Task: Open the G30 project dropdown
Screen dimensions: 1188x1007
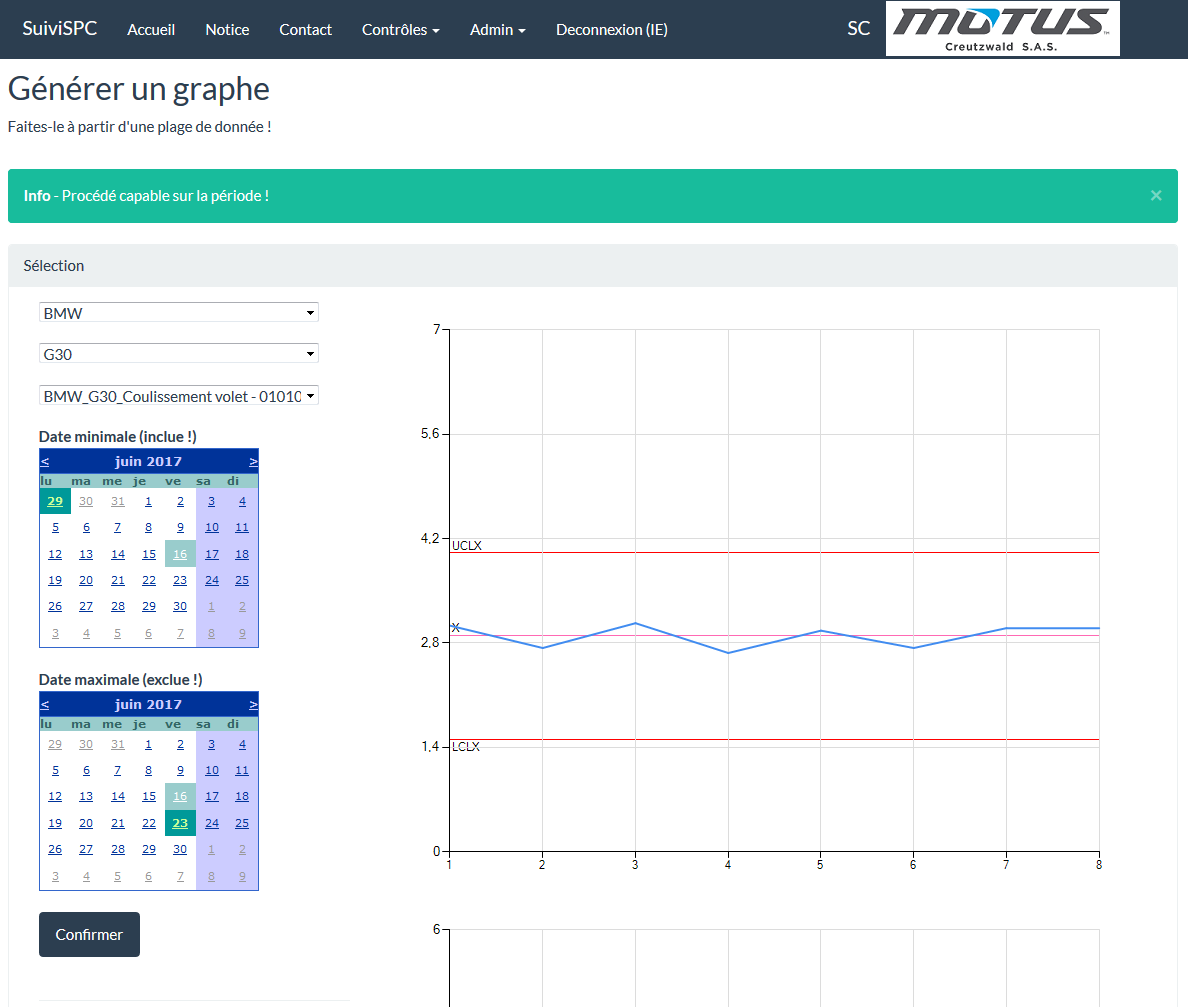Action: coord(179,354)
